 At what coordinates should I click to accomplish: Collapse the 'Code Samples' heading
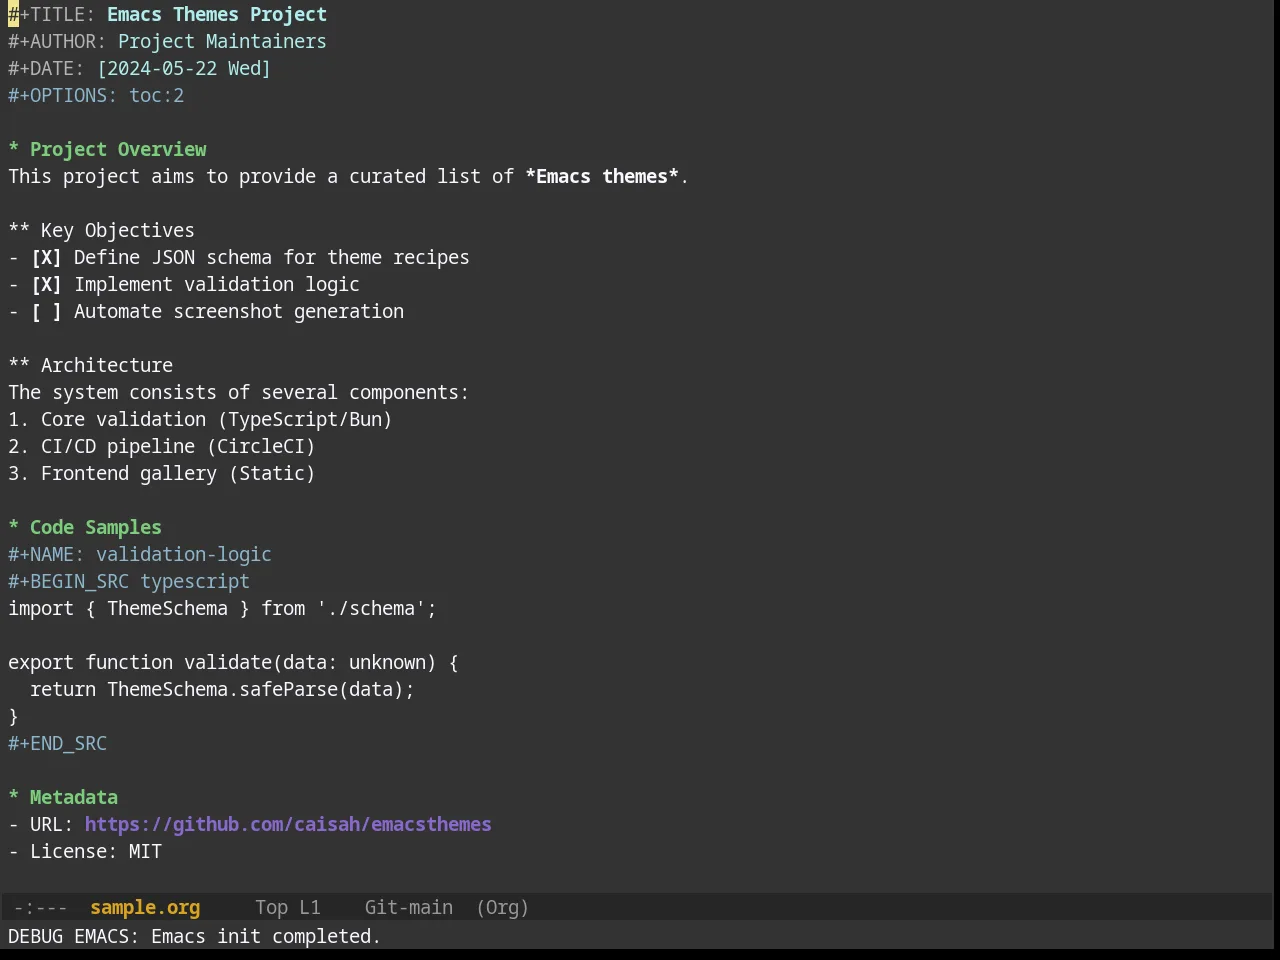[85, 527]
